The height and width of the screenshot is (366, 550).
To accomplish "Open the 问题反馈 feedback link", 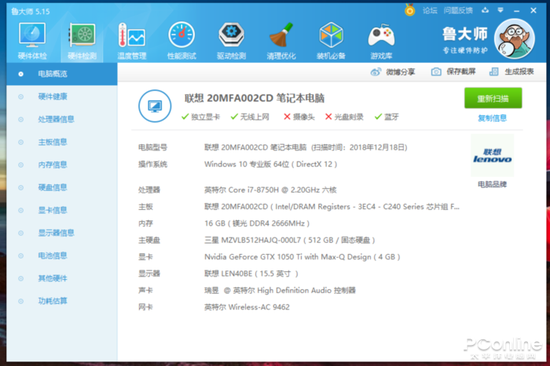I will [x=458, y=11].
